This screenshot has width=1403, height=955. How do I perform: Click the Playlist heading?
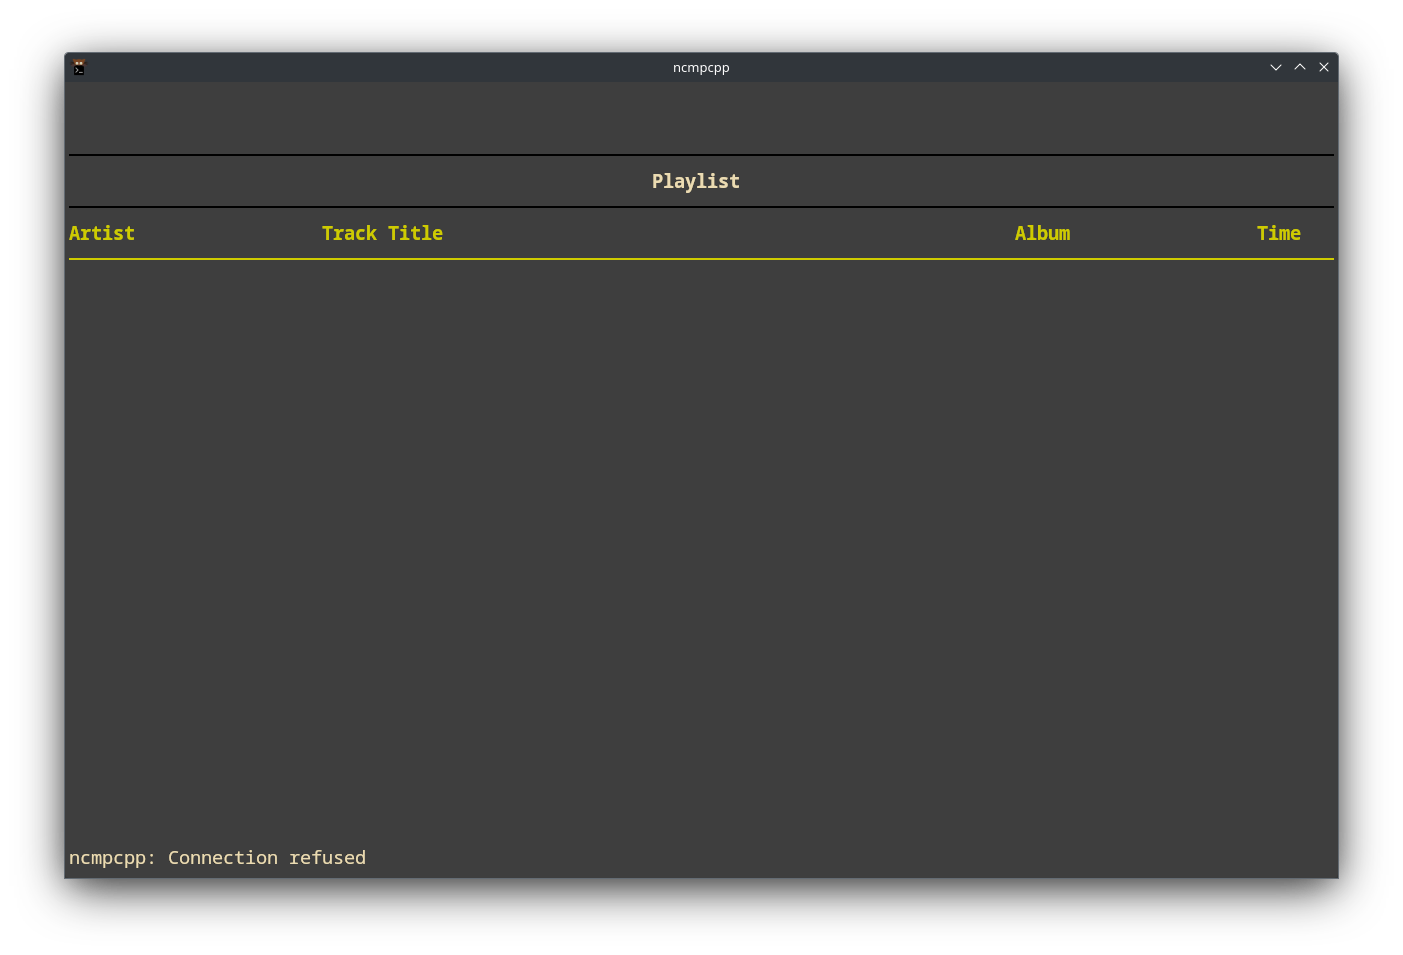point(696,181)
